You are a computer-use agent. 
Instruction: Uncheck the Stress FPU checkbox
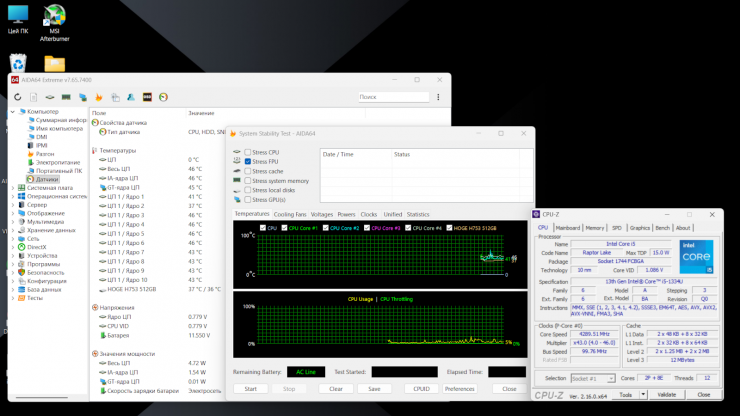248,161
